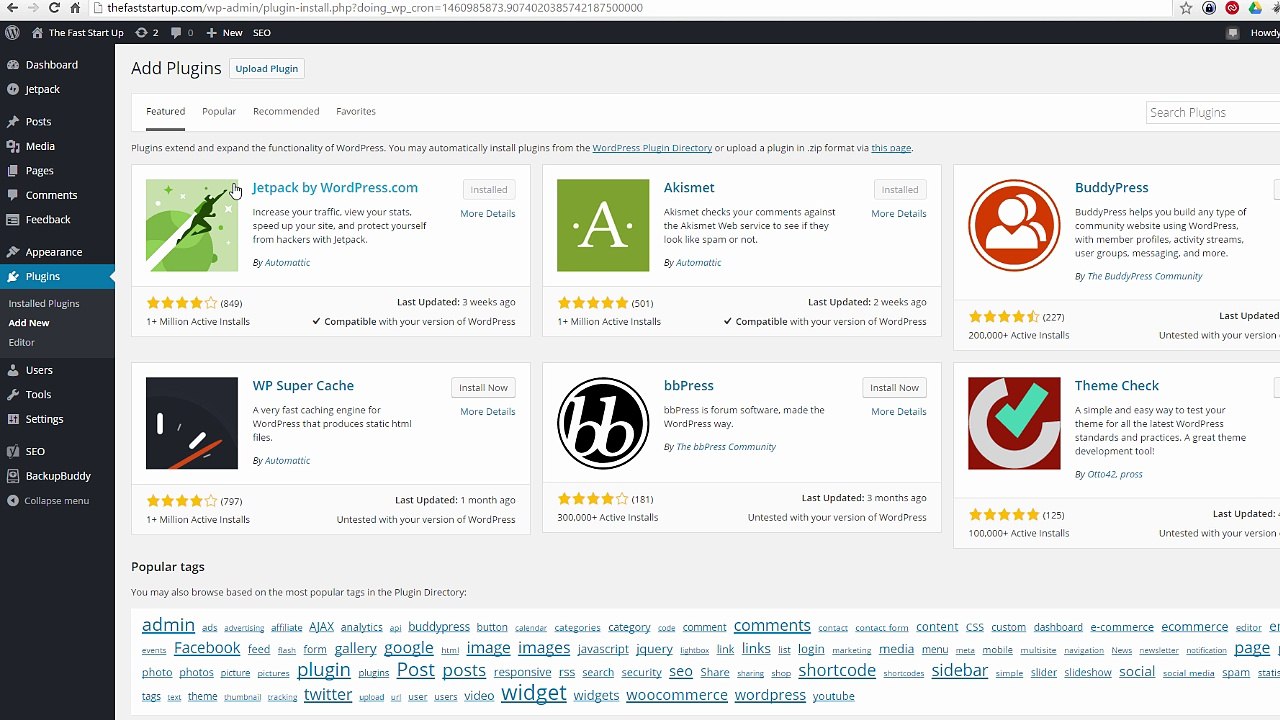Open Jetpack sidebar icon
This screenshot has width=1280, height=720.
pos(13,89)
